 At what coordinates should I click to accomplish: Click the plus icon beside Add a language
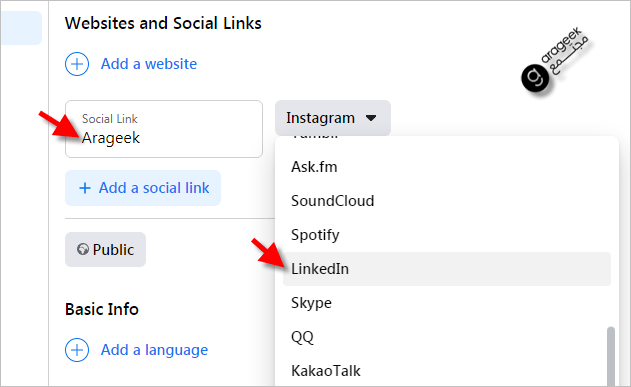(x=77, y=350)
